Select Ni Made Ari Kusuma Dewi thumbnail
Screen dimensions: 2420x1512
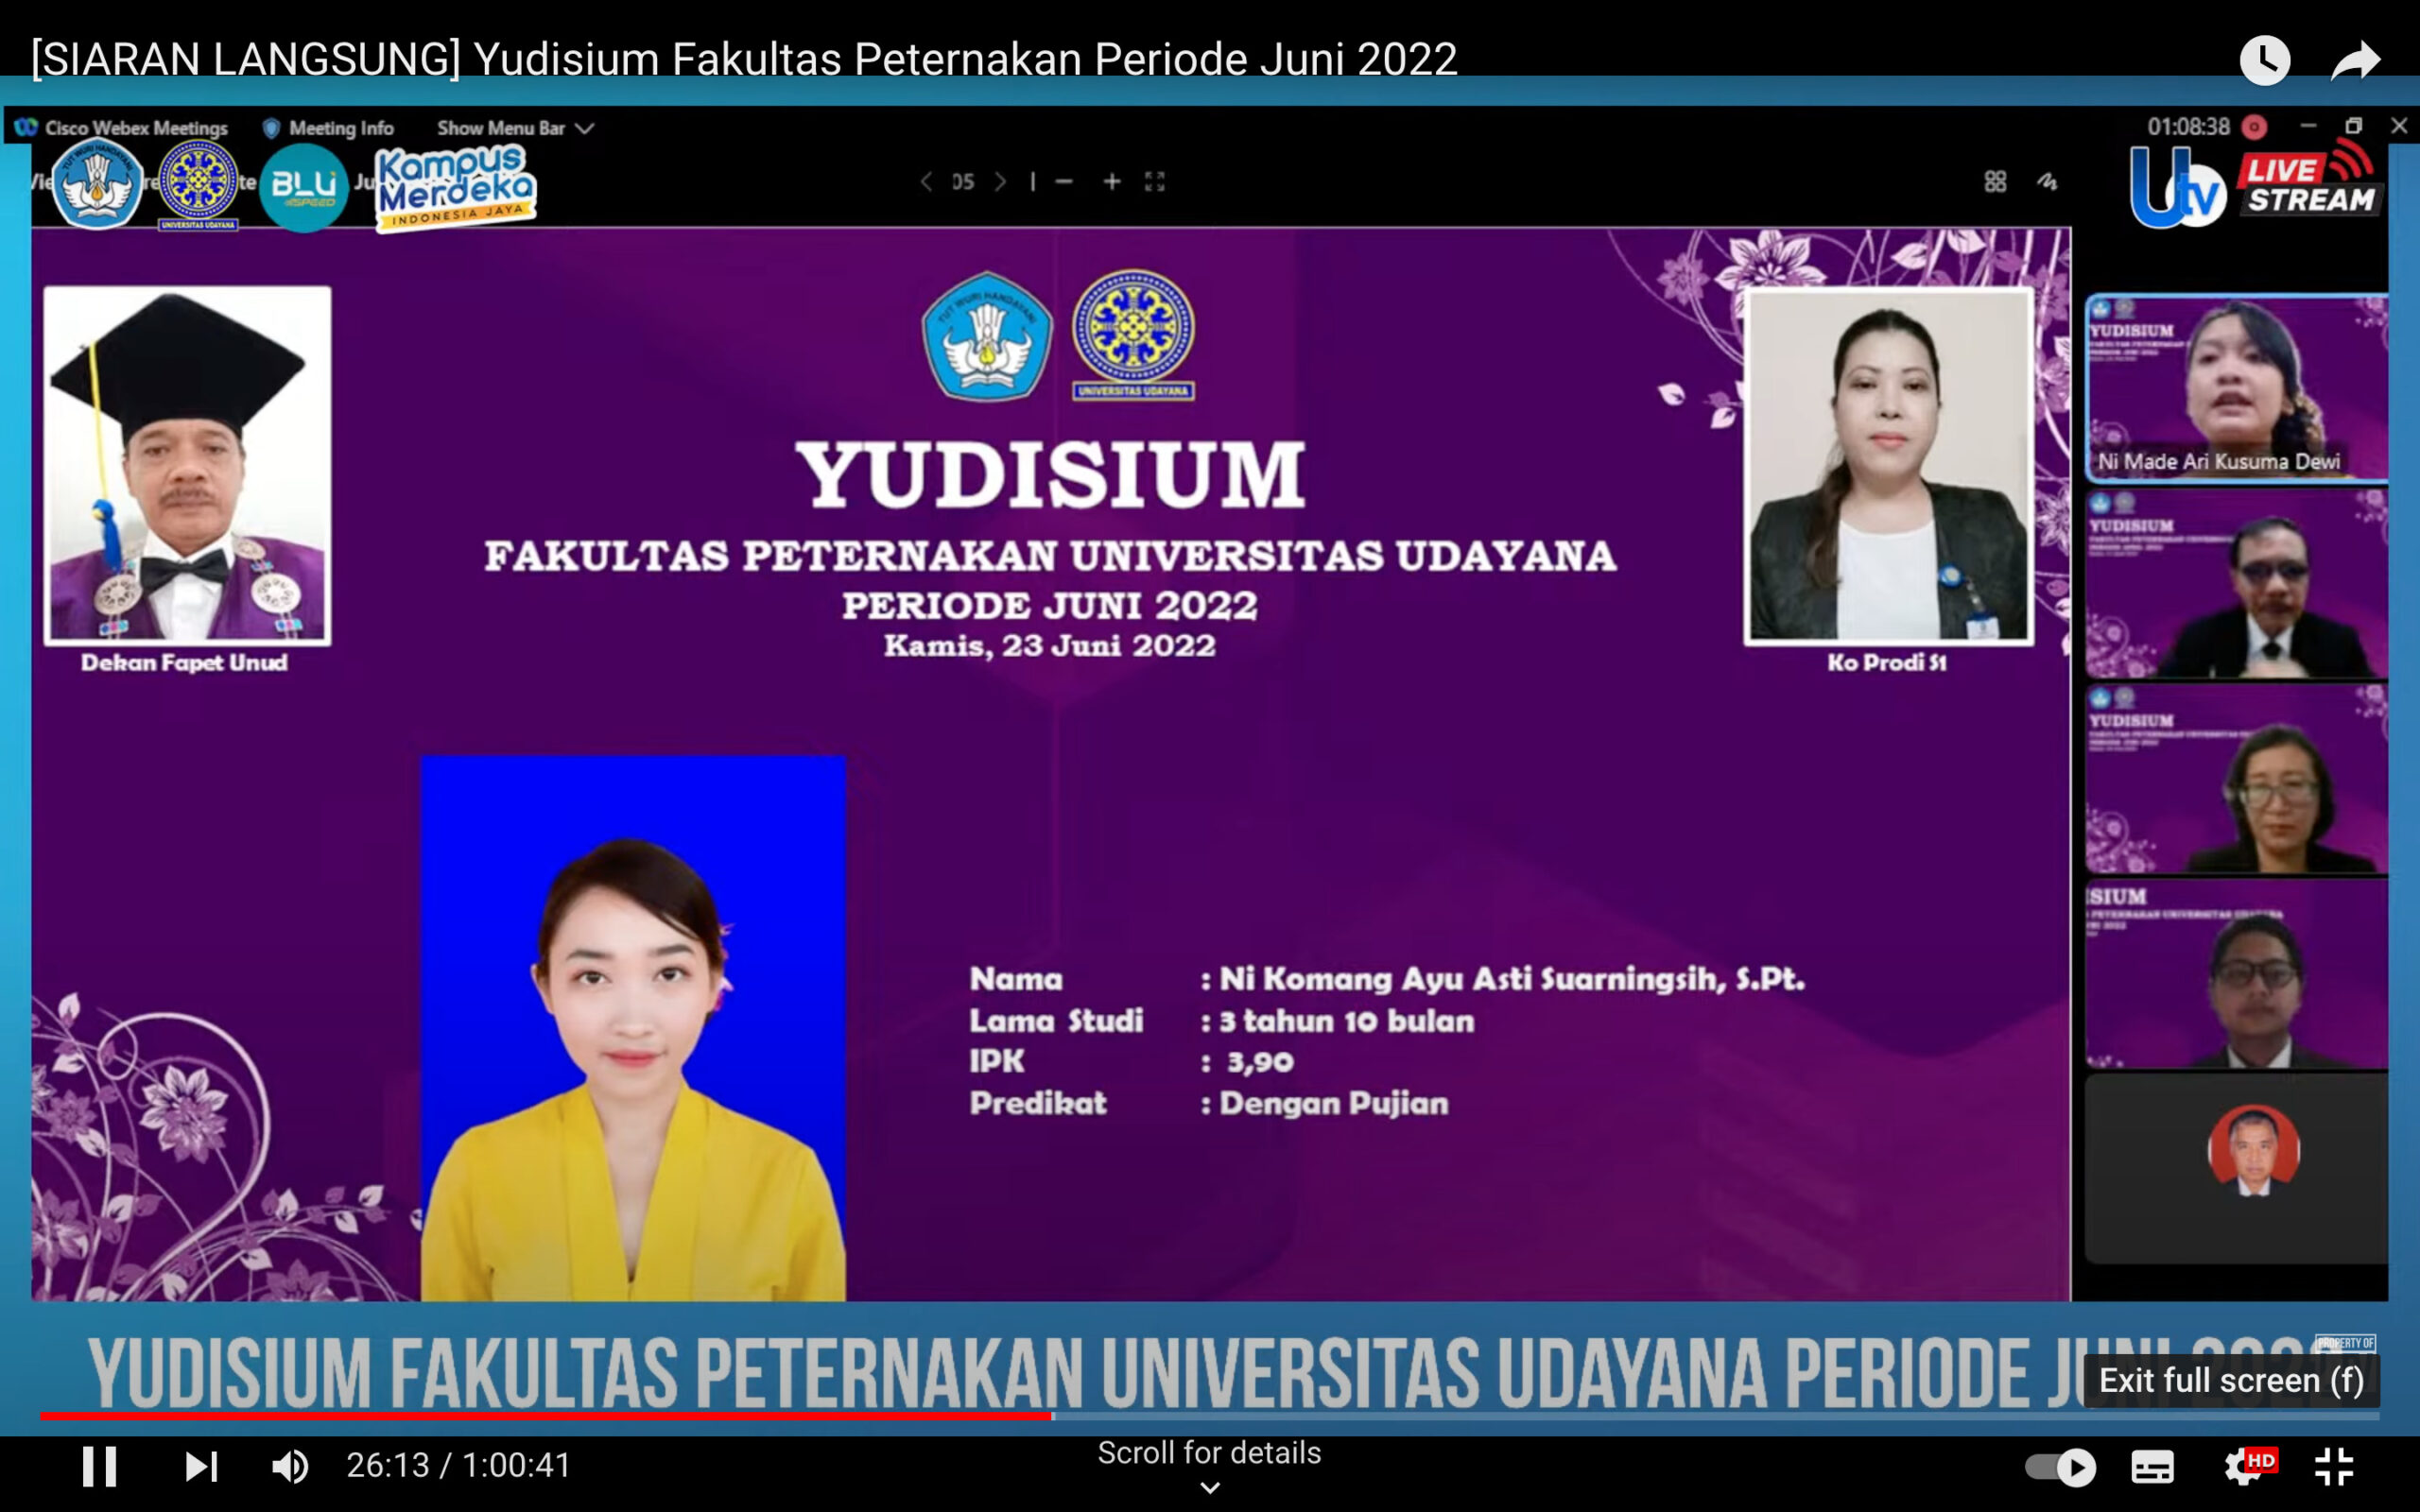click(x=2237, y=387)
